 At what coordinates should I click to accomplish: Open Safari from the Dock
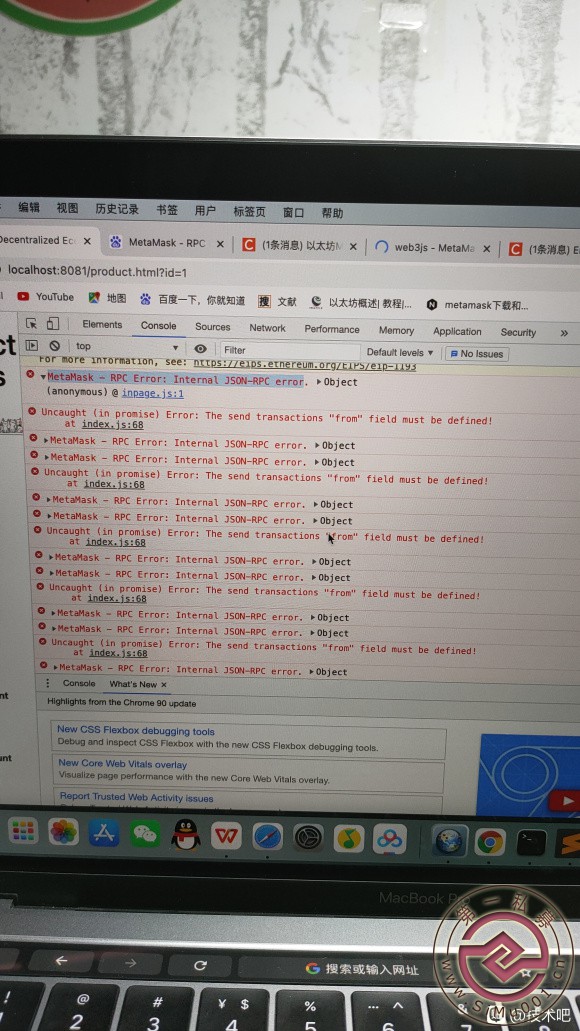pos(268,837)
